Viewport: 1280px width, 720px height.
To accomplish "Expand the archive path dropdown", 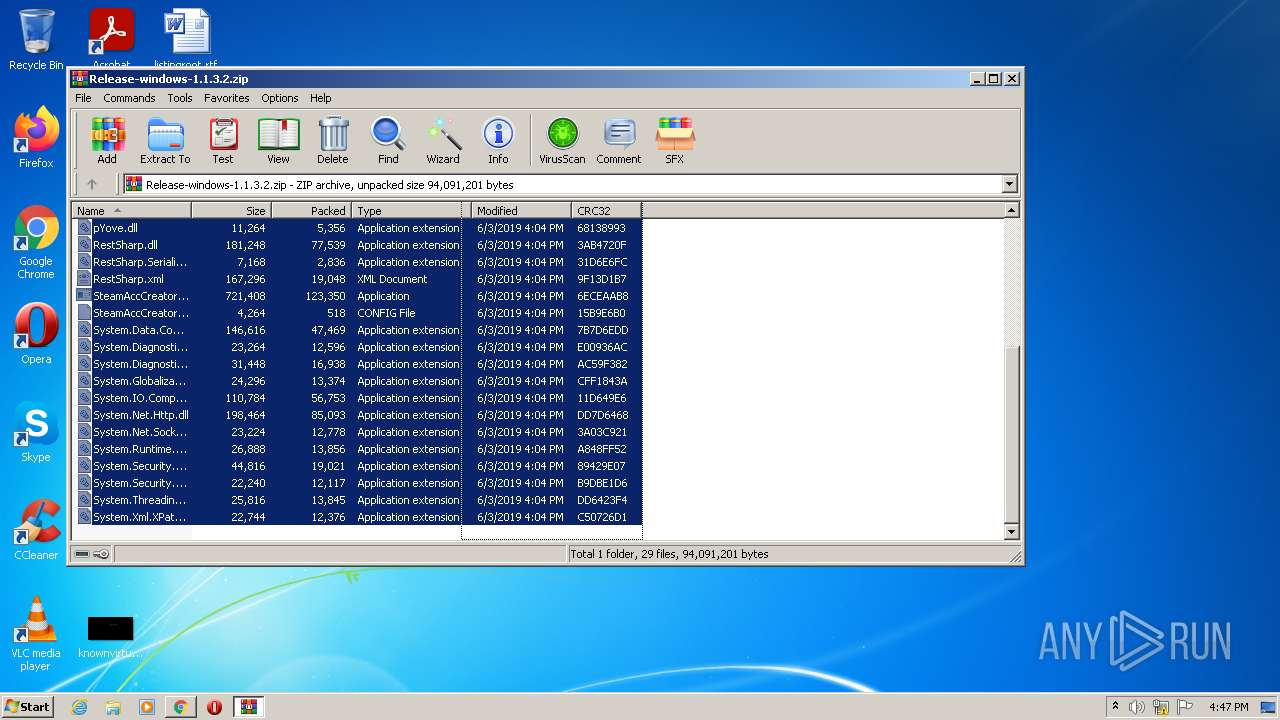I will pos(1009,184).
